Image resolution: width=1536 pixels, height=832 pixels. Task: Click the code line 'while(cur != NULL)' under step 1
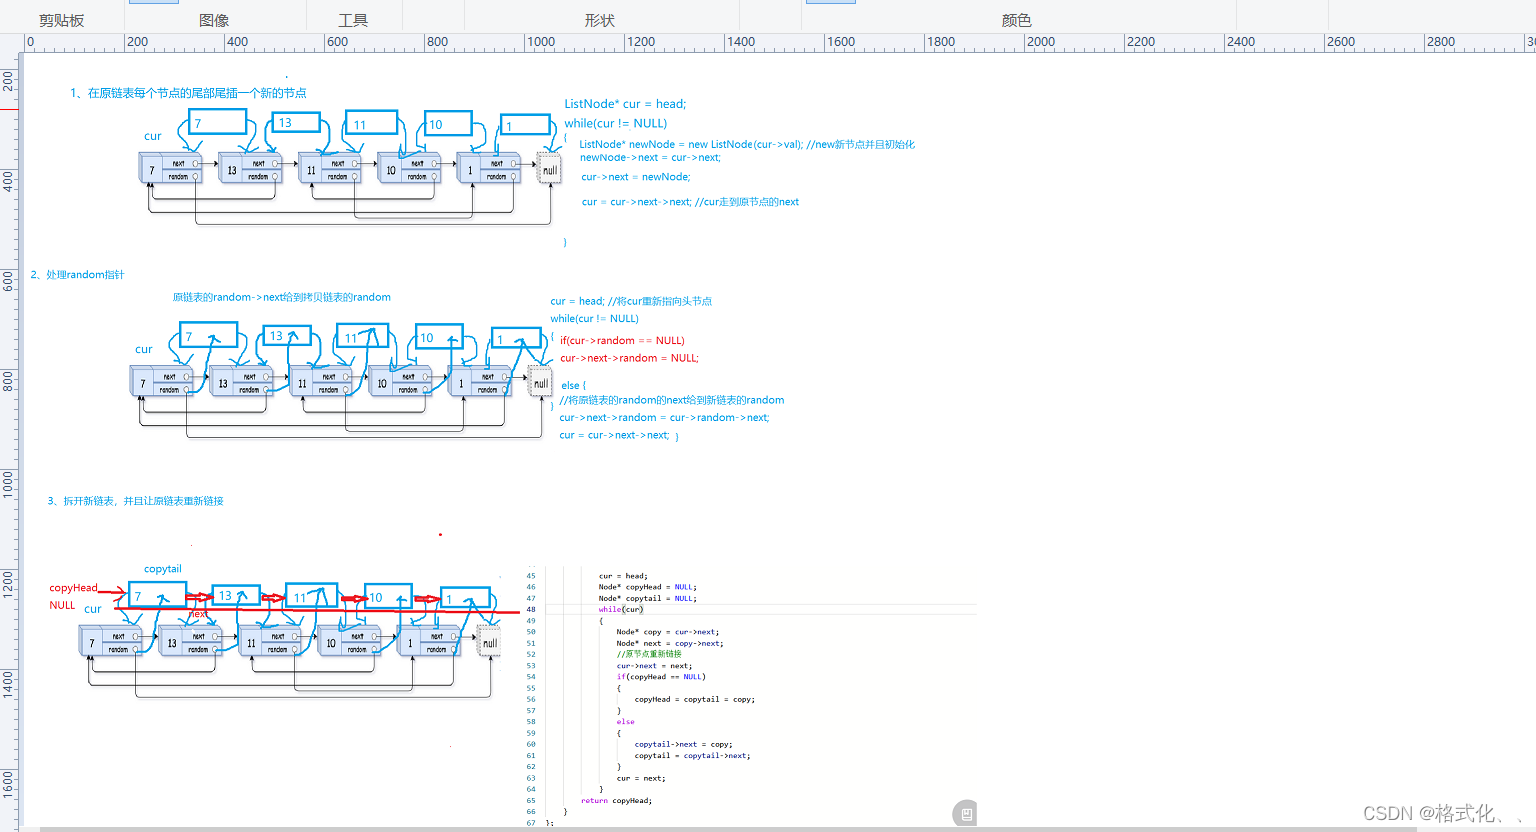tap(615, 124)
